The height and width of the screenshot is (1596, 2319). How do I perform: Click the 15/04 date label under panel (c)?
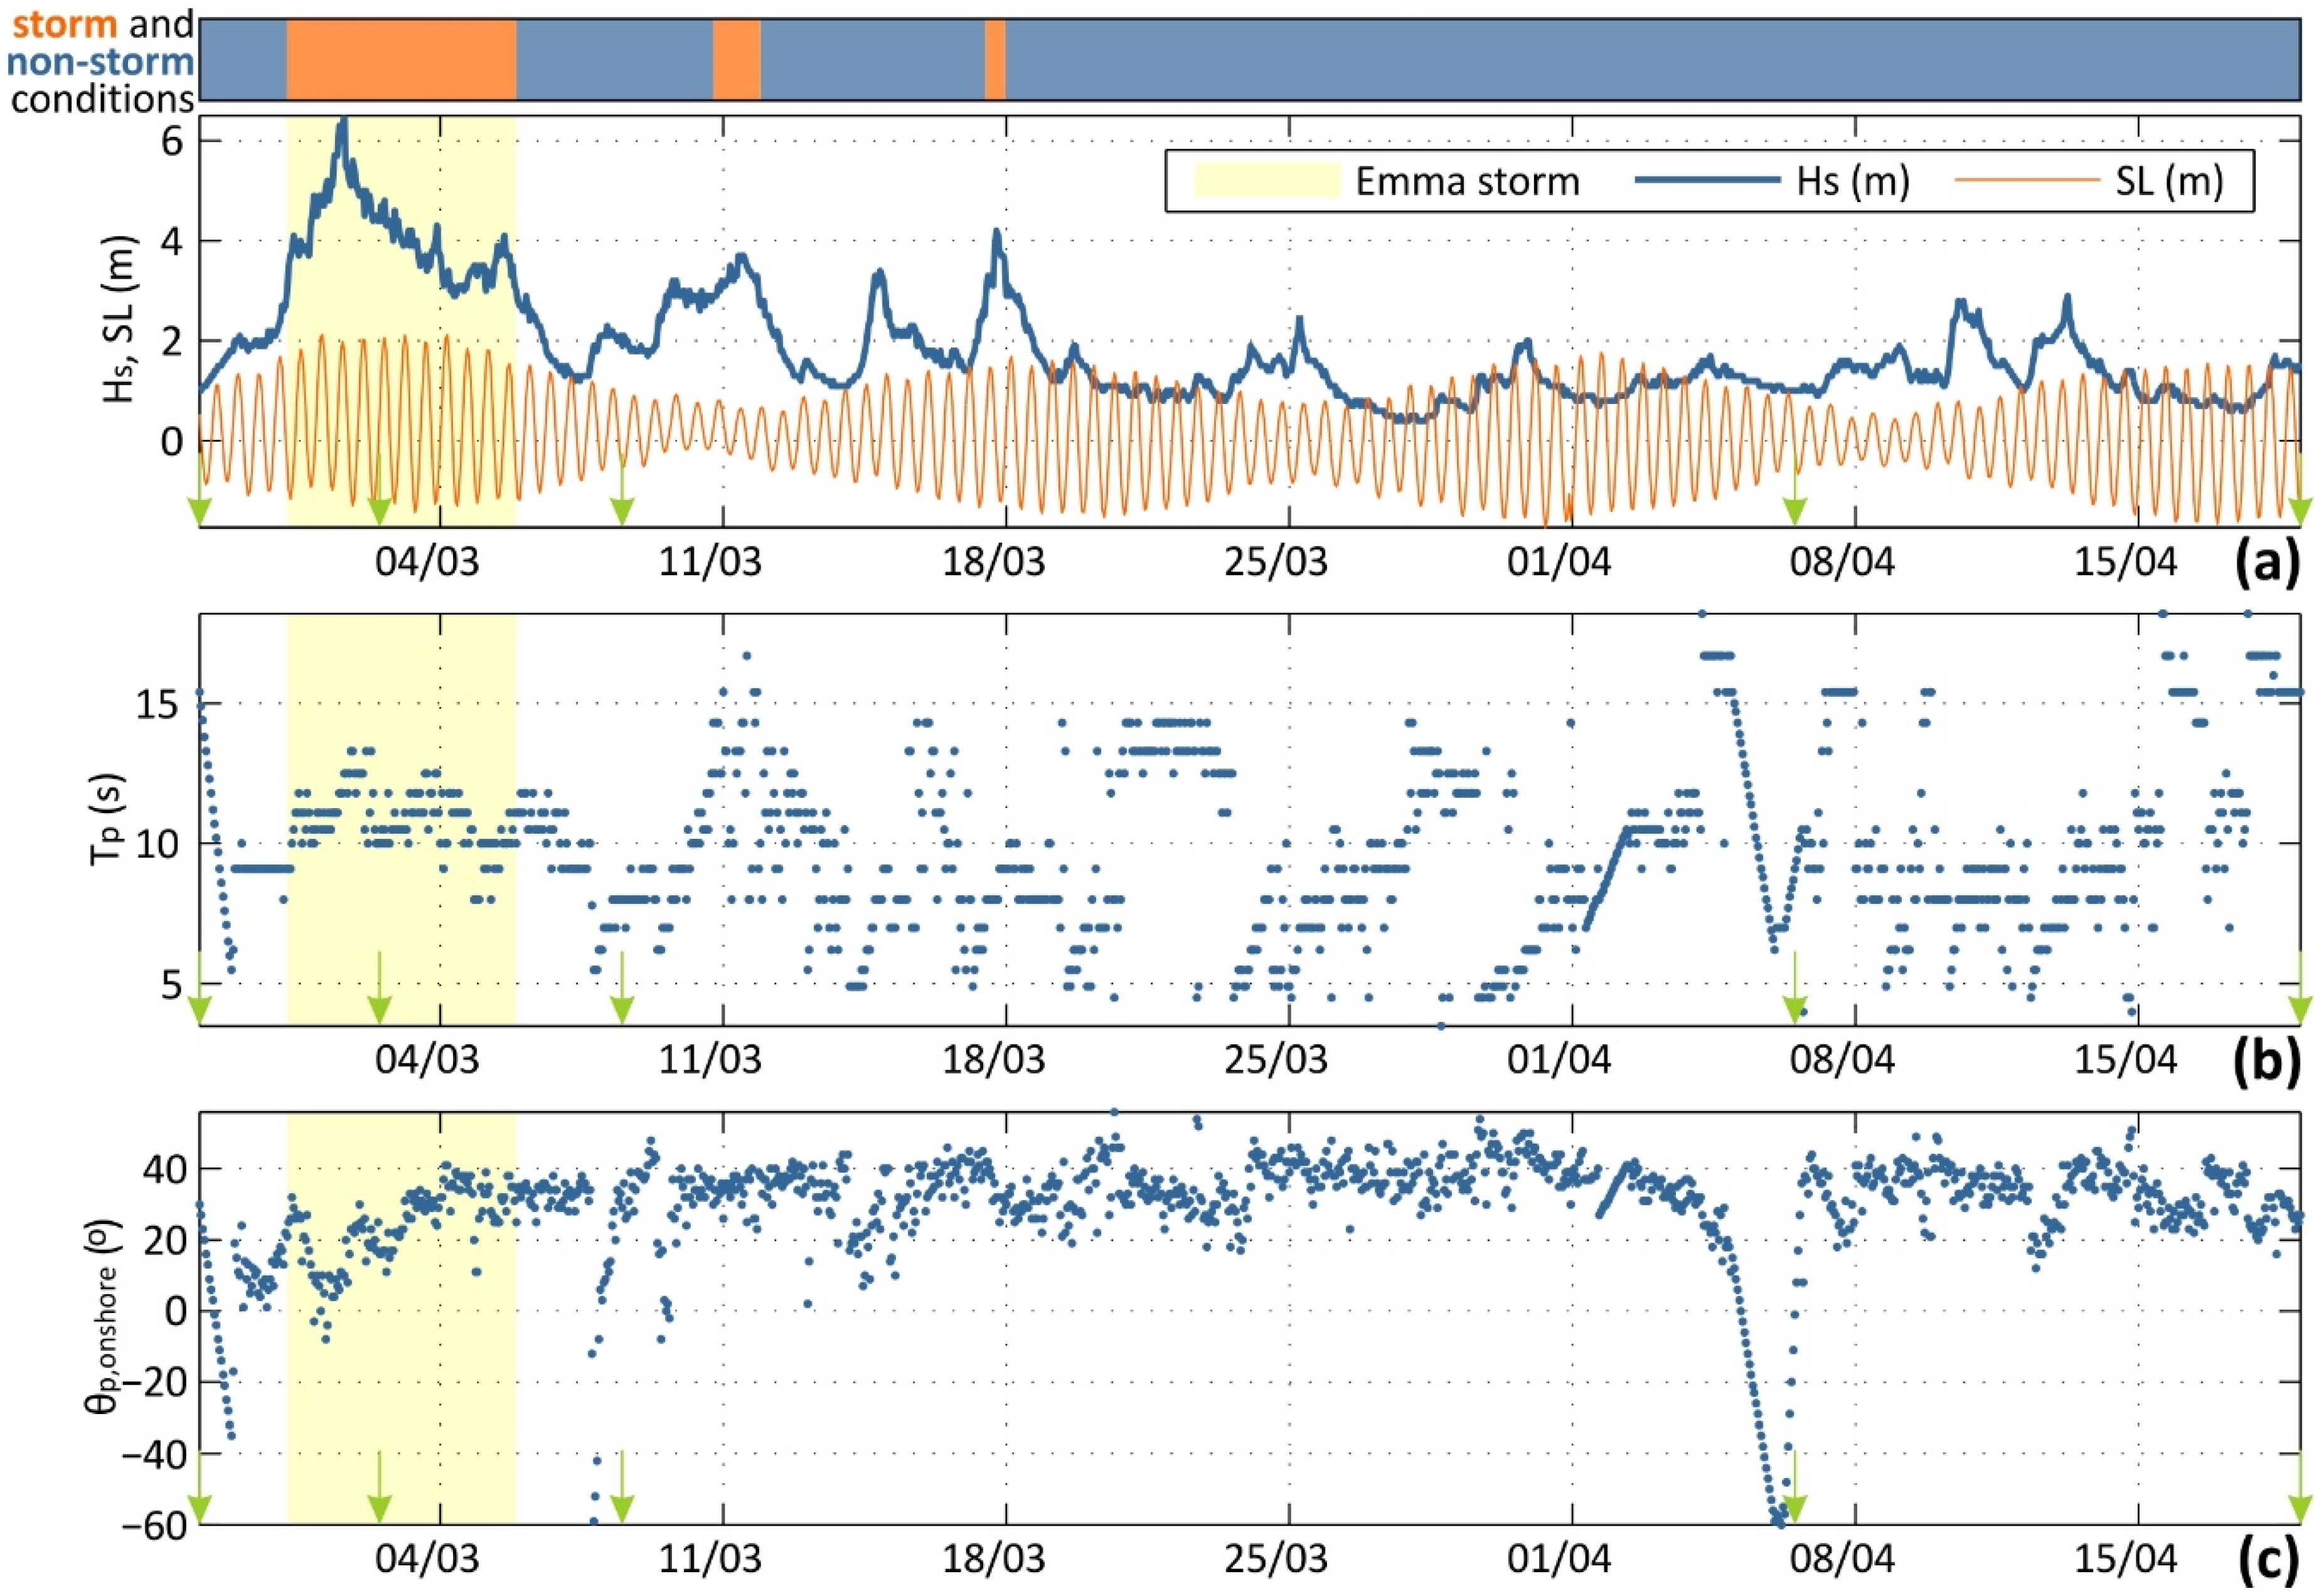pyautogui.click(x=2125, y=1558)
